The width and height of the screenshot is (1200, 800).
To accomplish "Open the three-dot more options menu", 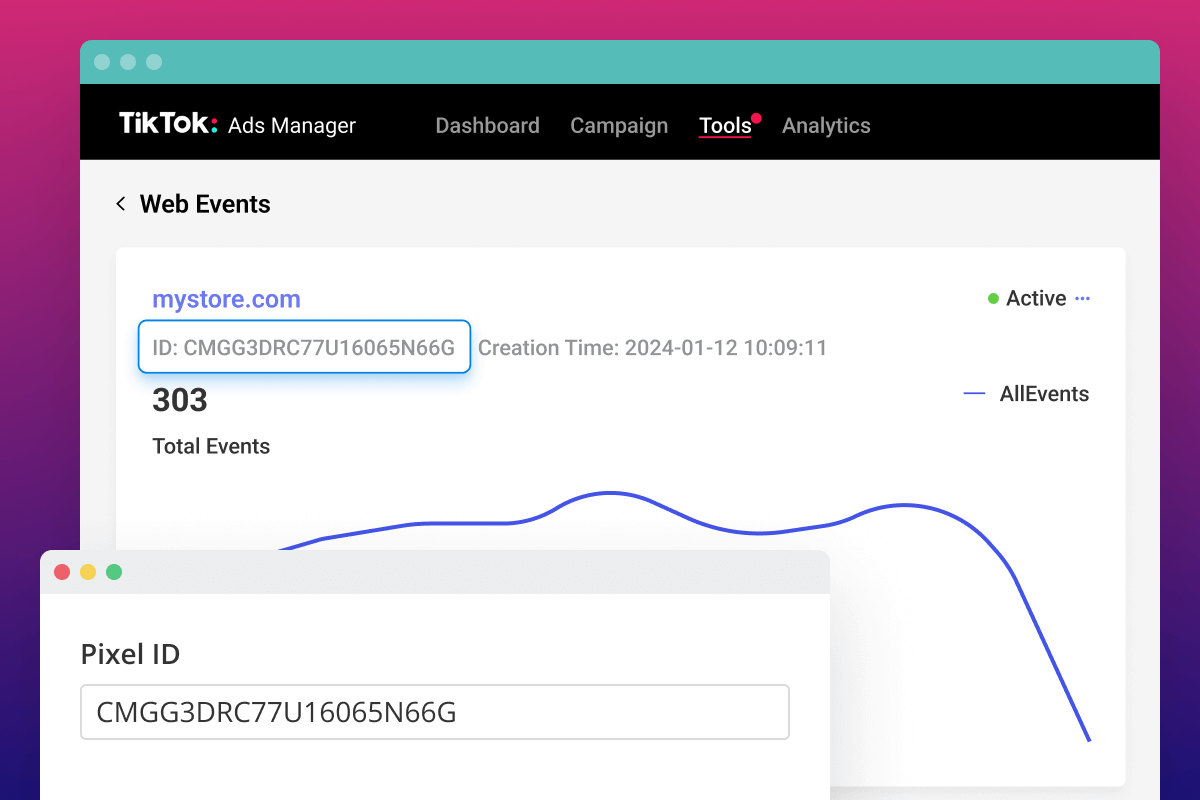I will tap(1082, 299).
